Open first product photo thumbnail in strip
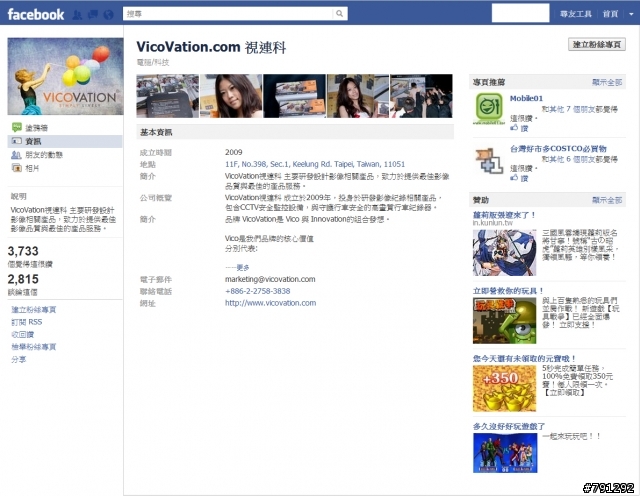Image resolution: width=640 pixels, height=496 pixels. (x=167, y=96)
